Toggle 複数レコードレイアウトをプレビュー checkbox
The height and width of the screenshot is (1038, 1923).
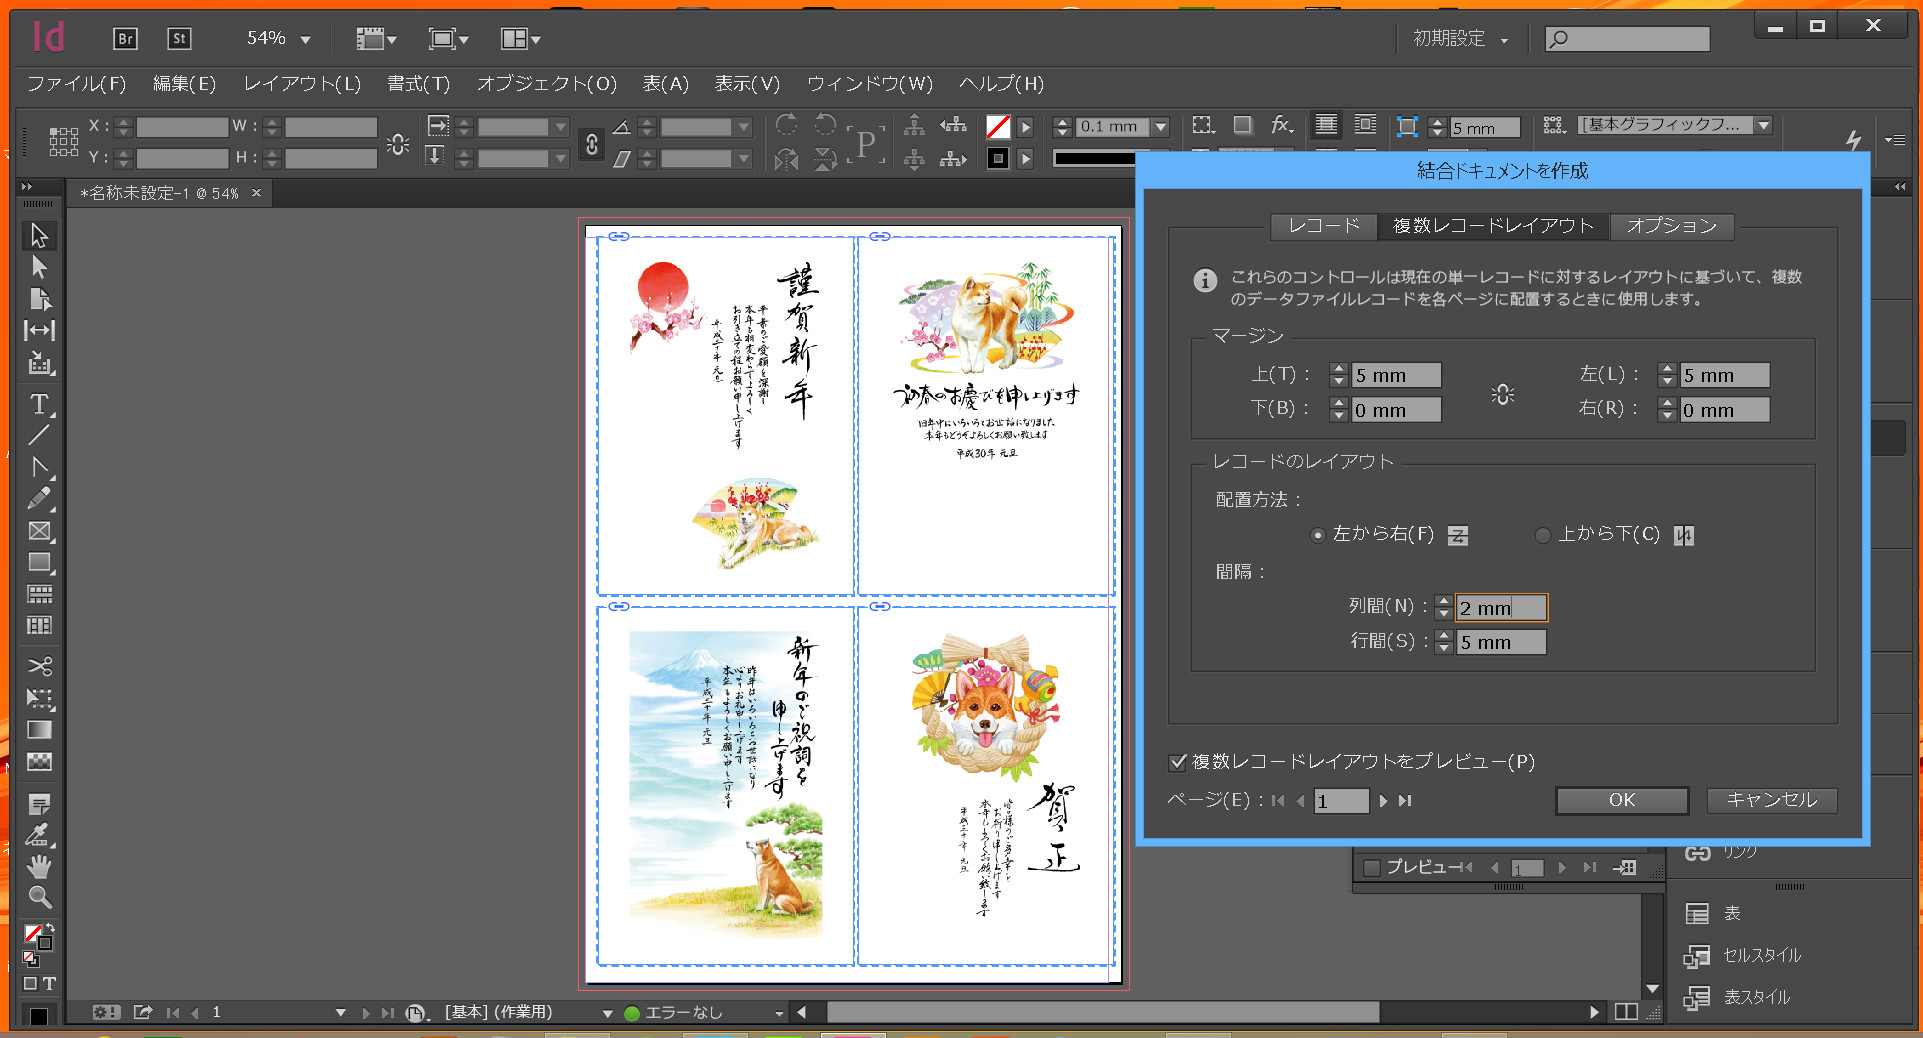(1178, 762)
